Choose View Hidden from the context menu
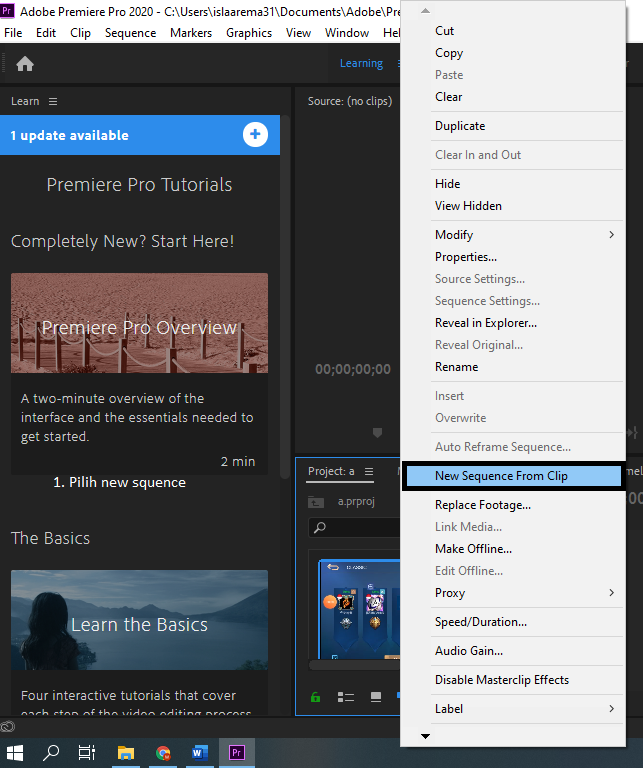Image resolution: width=643 pixels, height=768 pixels. pyautogui.click(x=526, y=206)
